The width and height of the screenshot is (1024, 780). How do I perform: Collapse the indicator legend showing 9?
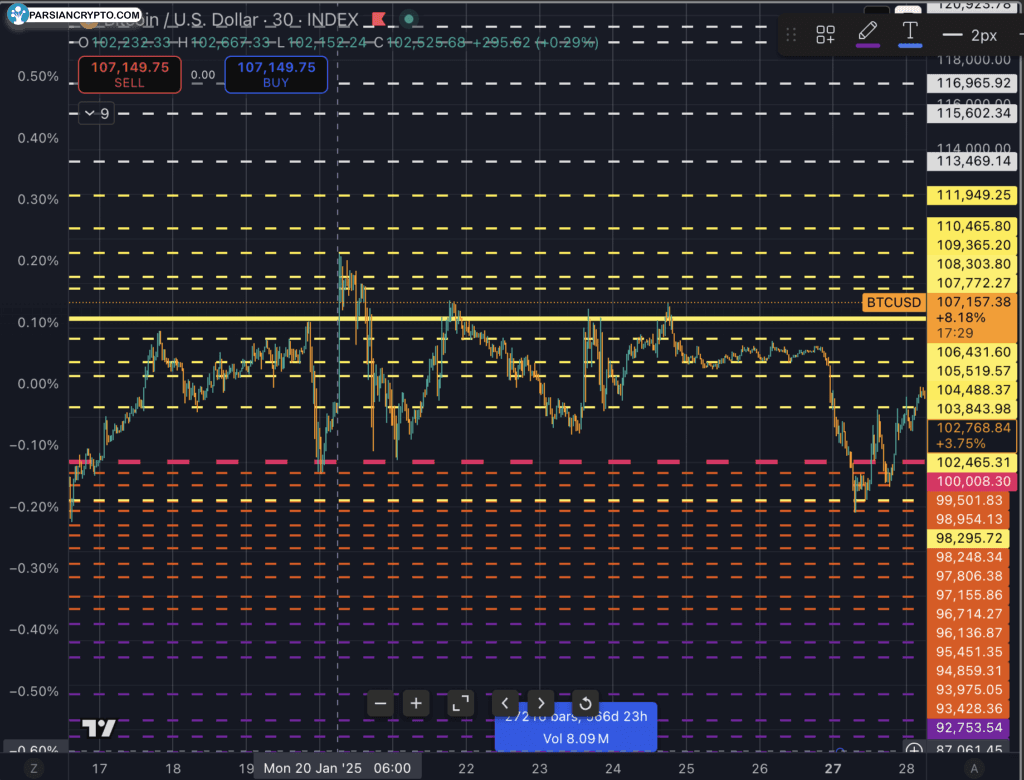pyautogui.click(x=97, y=114)
